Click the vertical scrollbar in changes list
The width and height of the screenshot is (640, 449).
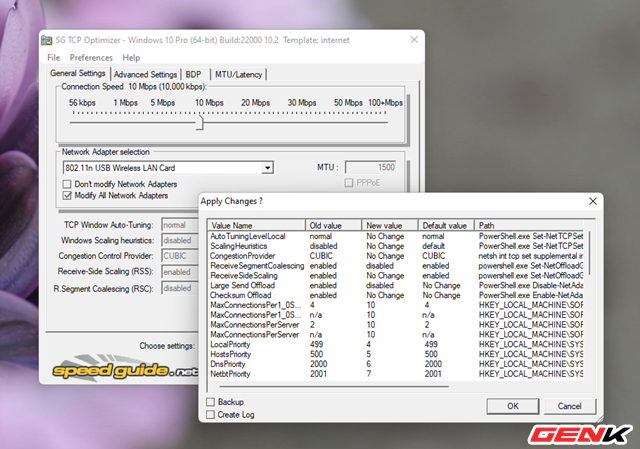pos(589,253)
